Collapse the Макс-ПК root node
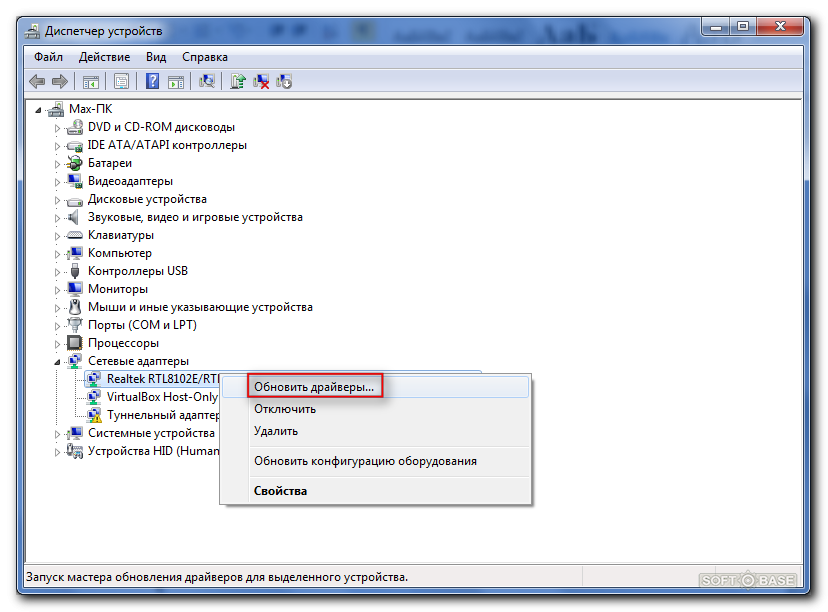828x612 pixels. [x=39, y=109]
